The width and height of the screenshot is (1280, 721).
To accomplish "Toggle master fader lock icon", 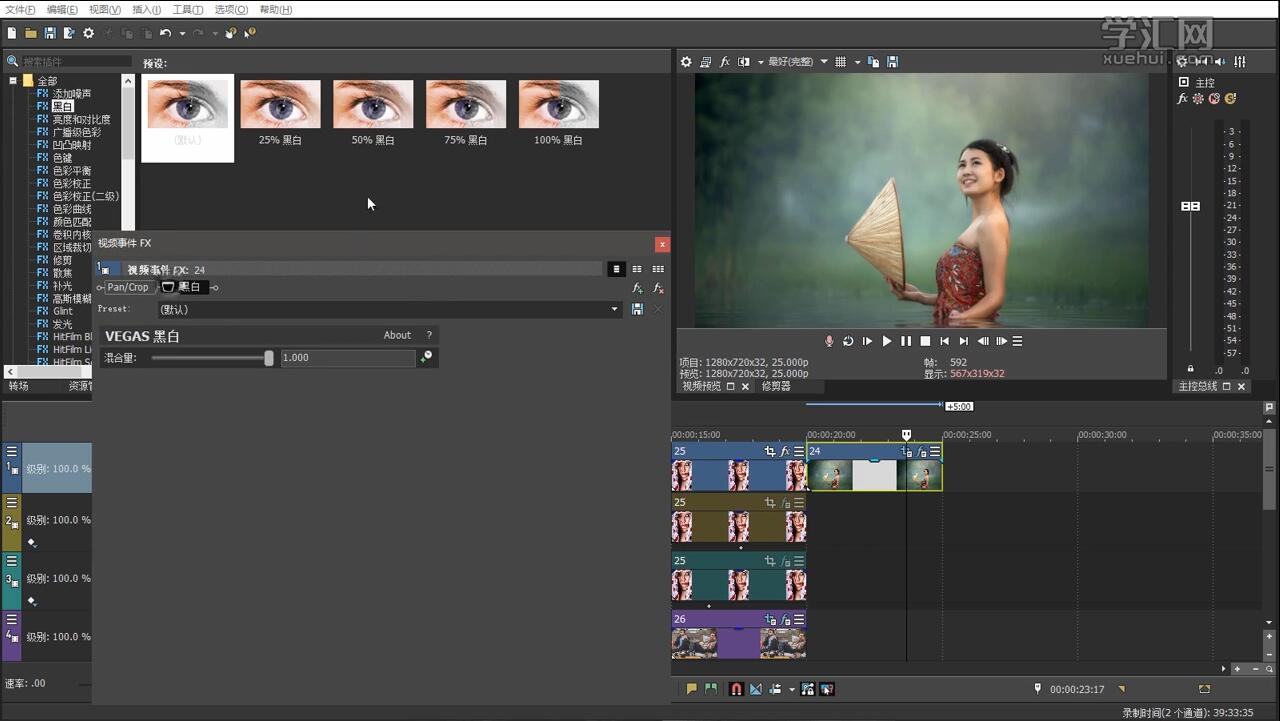I will 1190,369.
